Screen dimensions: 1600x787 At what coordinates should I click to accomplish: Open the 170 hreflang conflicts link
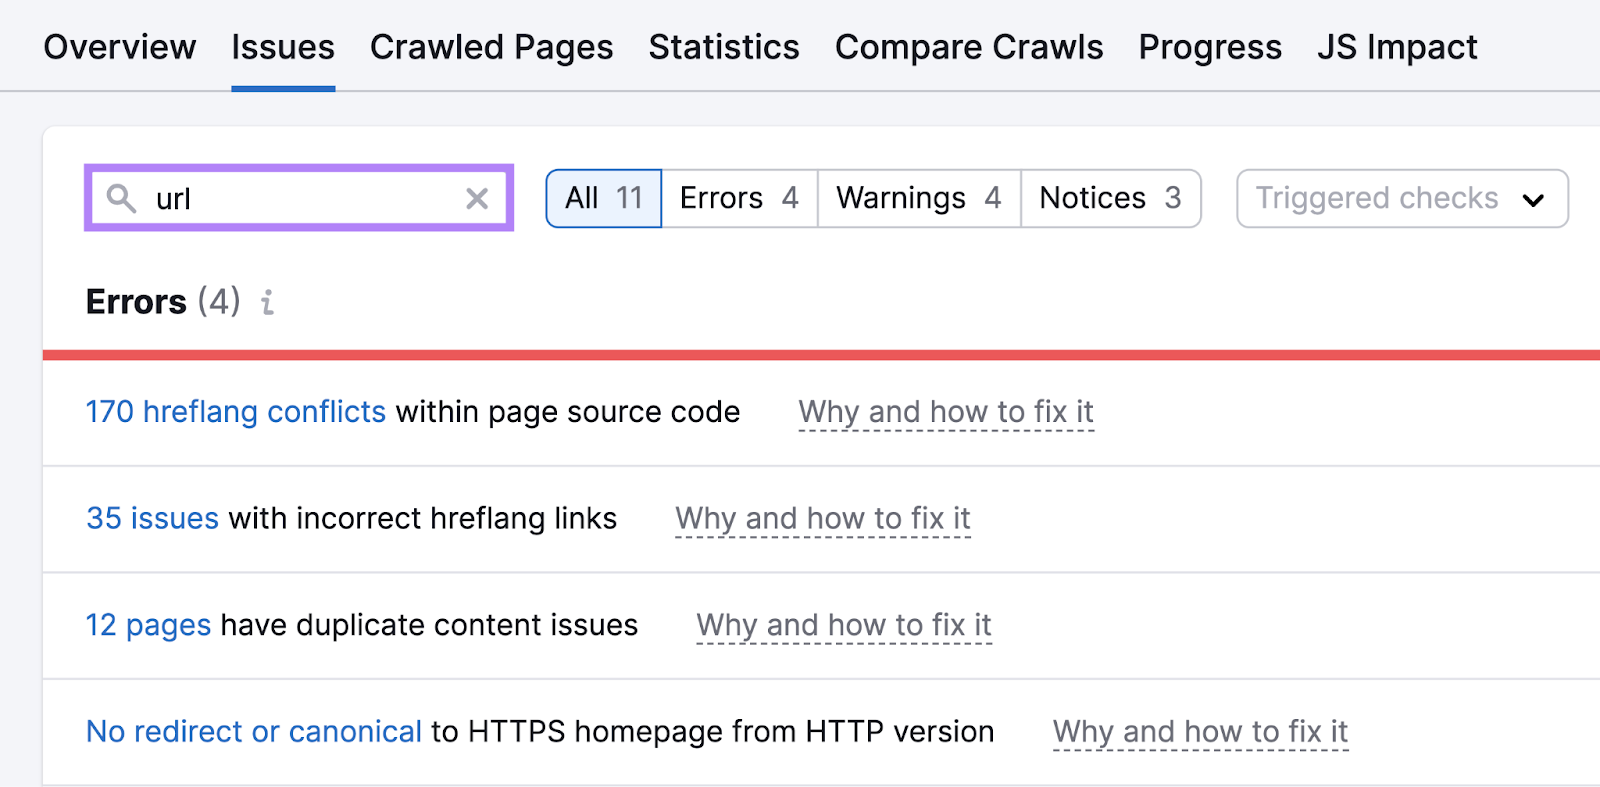(x=236, y=412)
